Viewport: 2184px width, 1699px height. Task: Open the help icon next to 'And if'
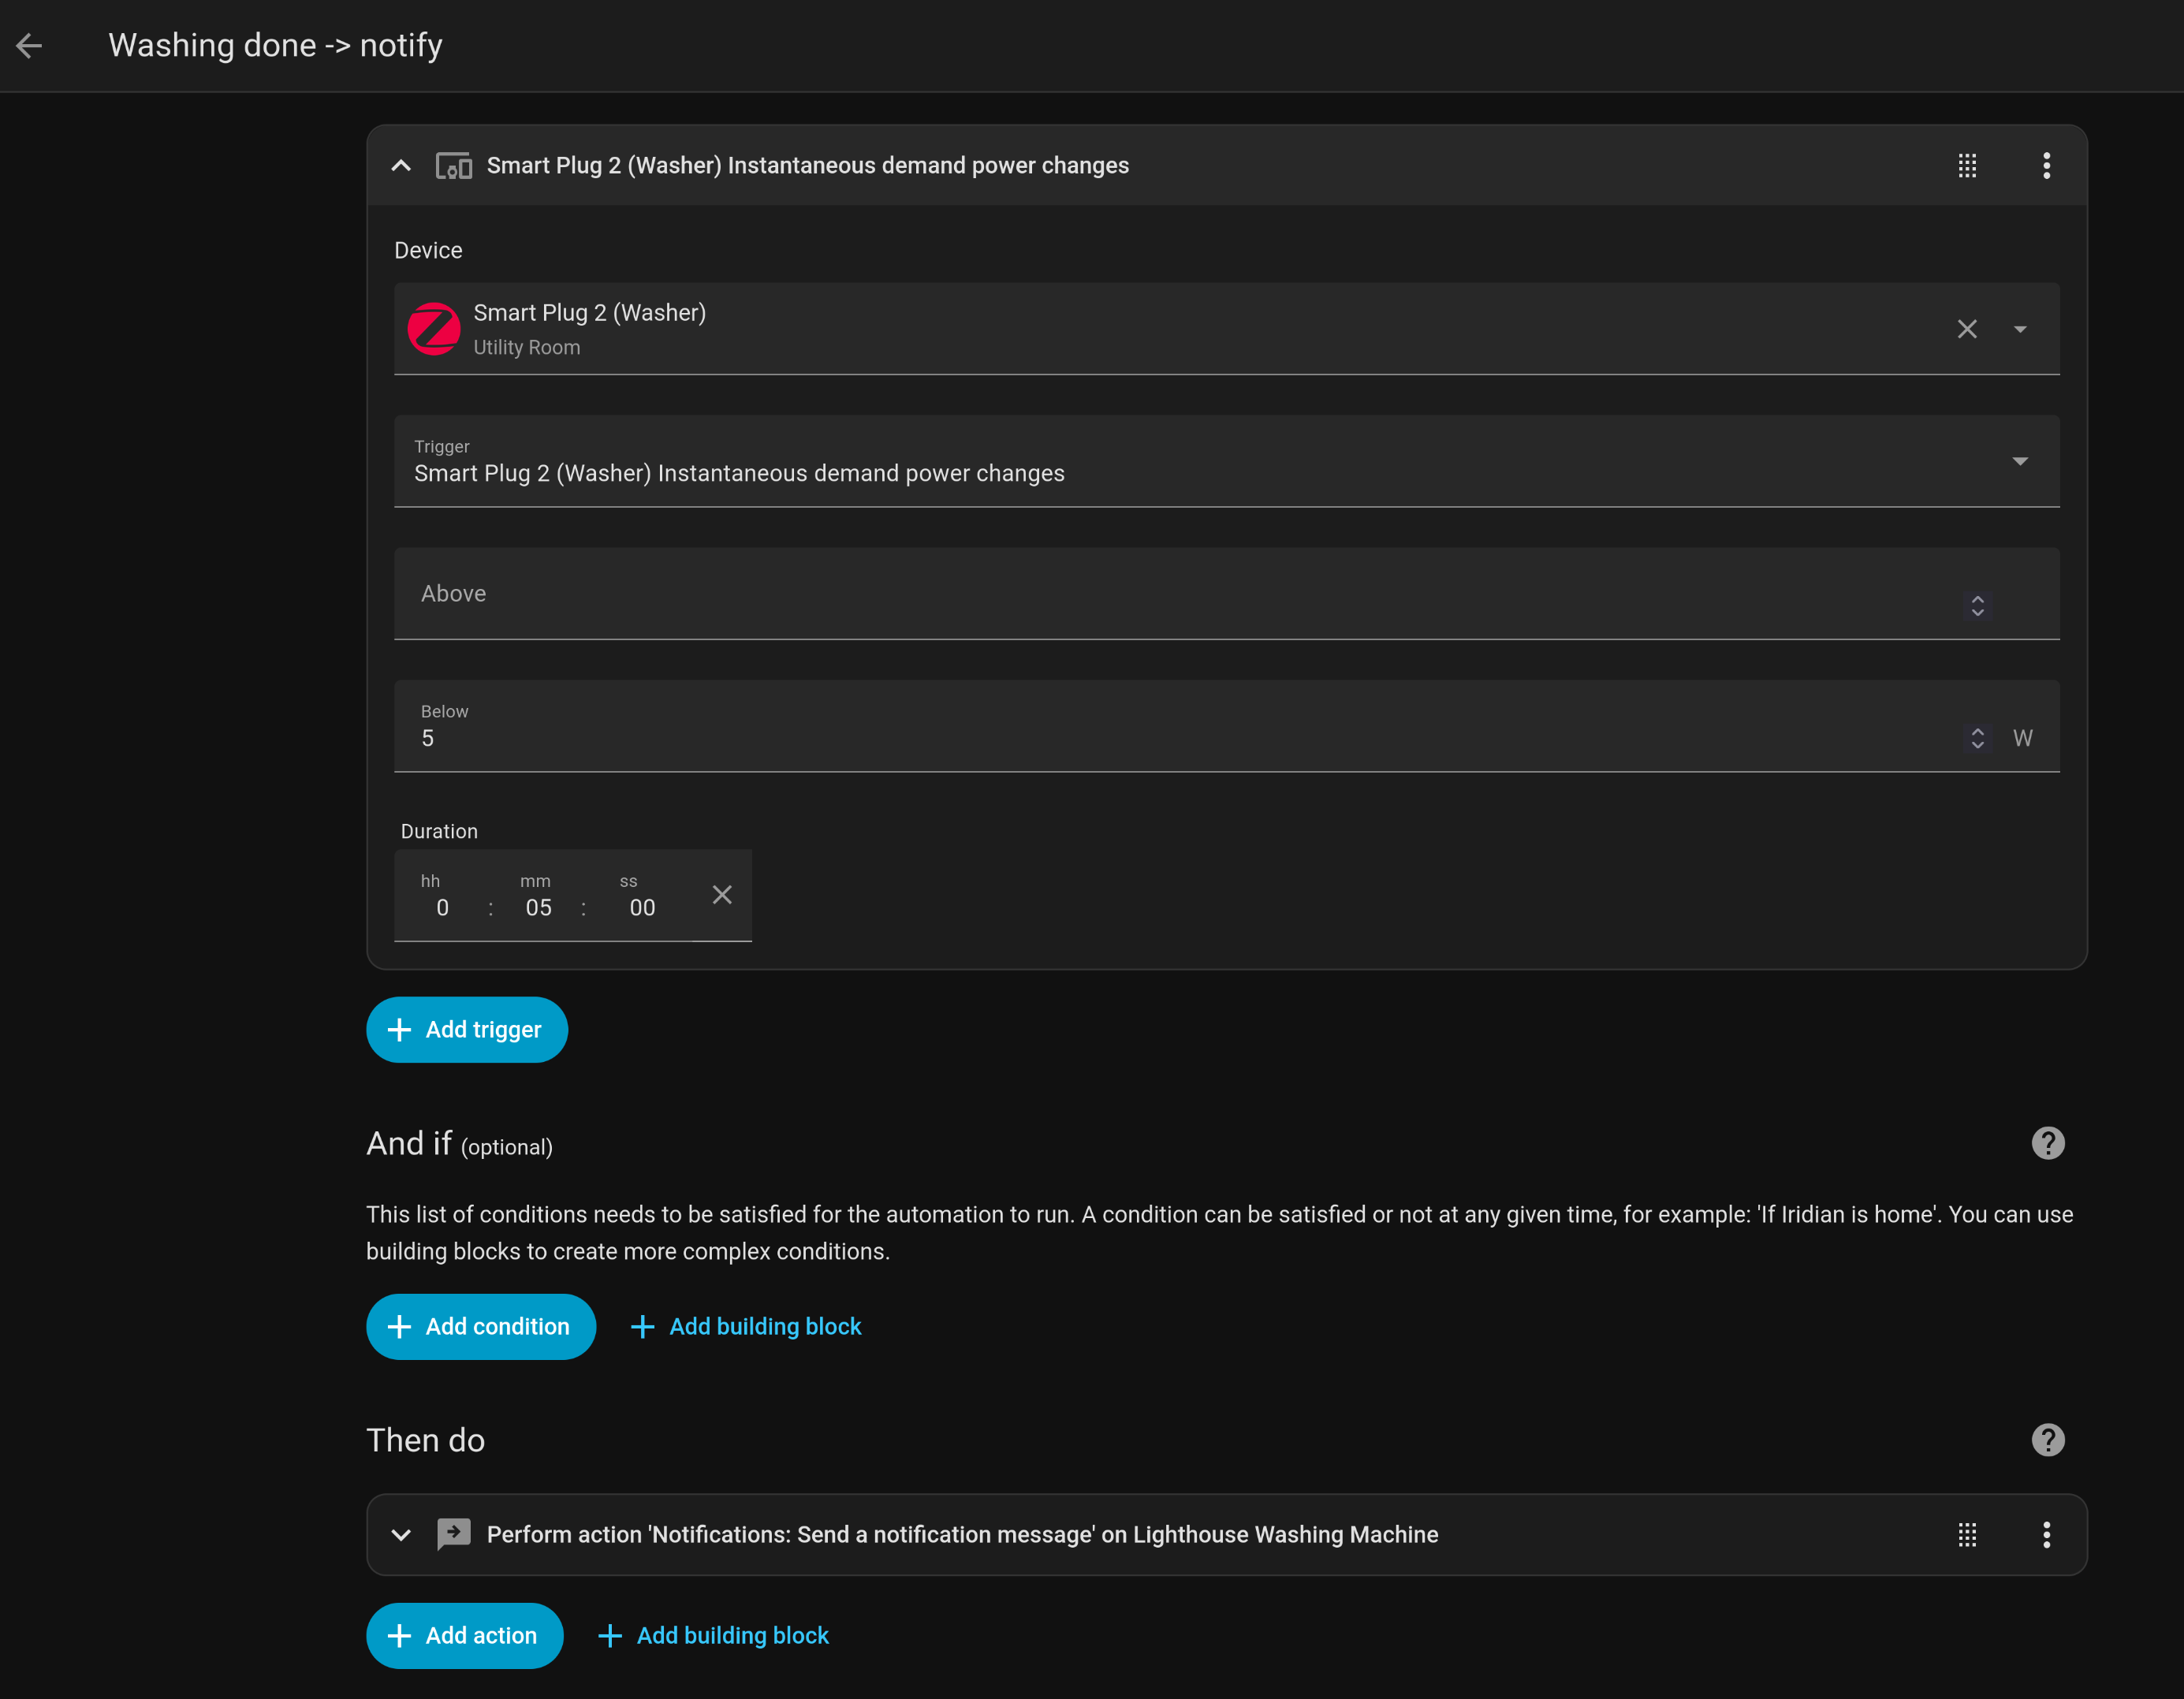pyautogui.click(x=2047, y=1142)
